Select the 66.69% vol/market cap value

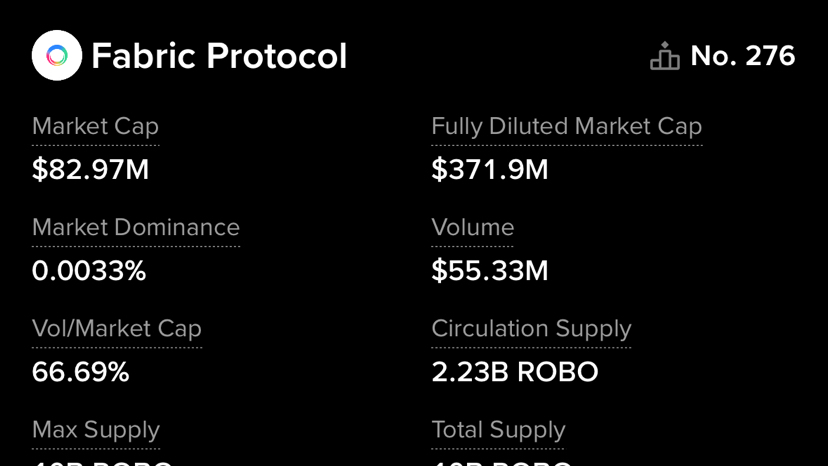(80, 372)
